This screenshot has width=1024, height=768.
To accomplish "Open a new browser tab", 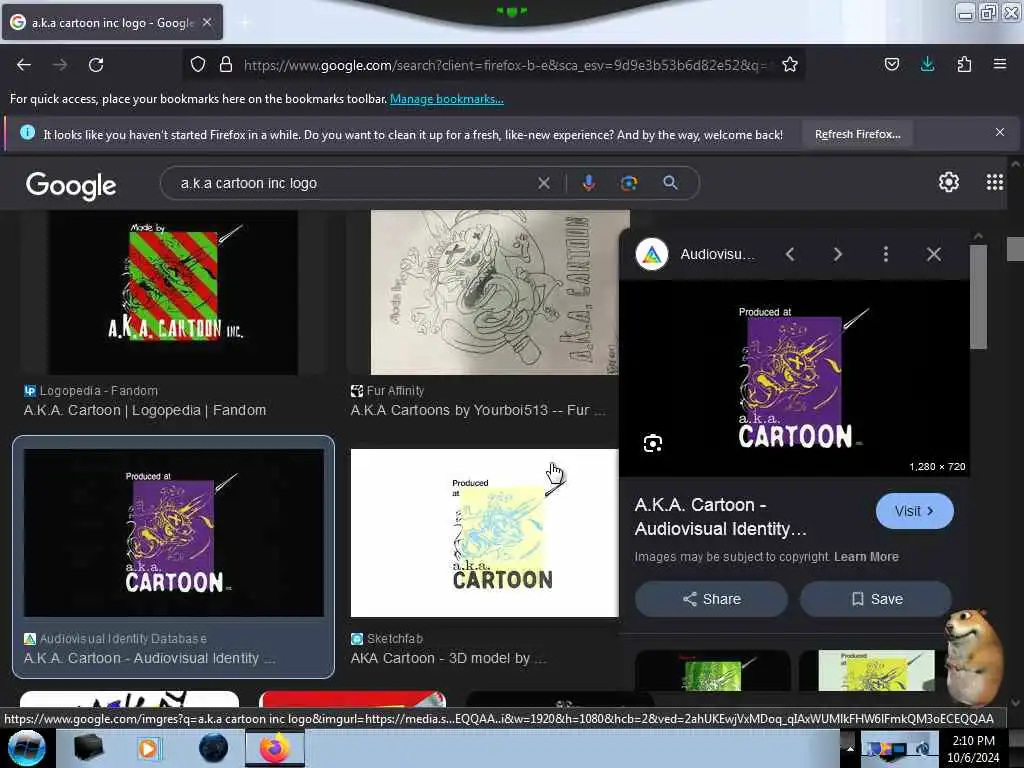I will (x=244, y=22).
